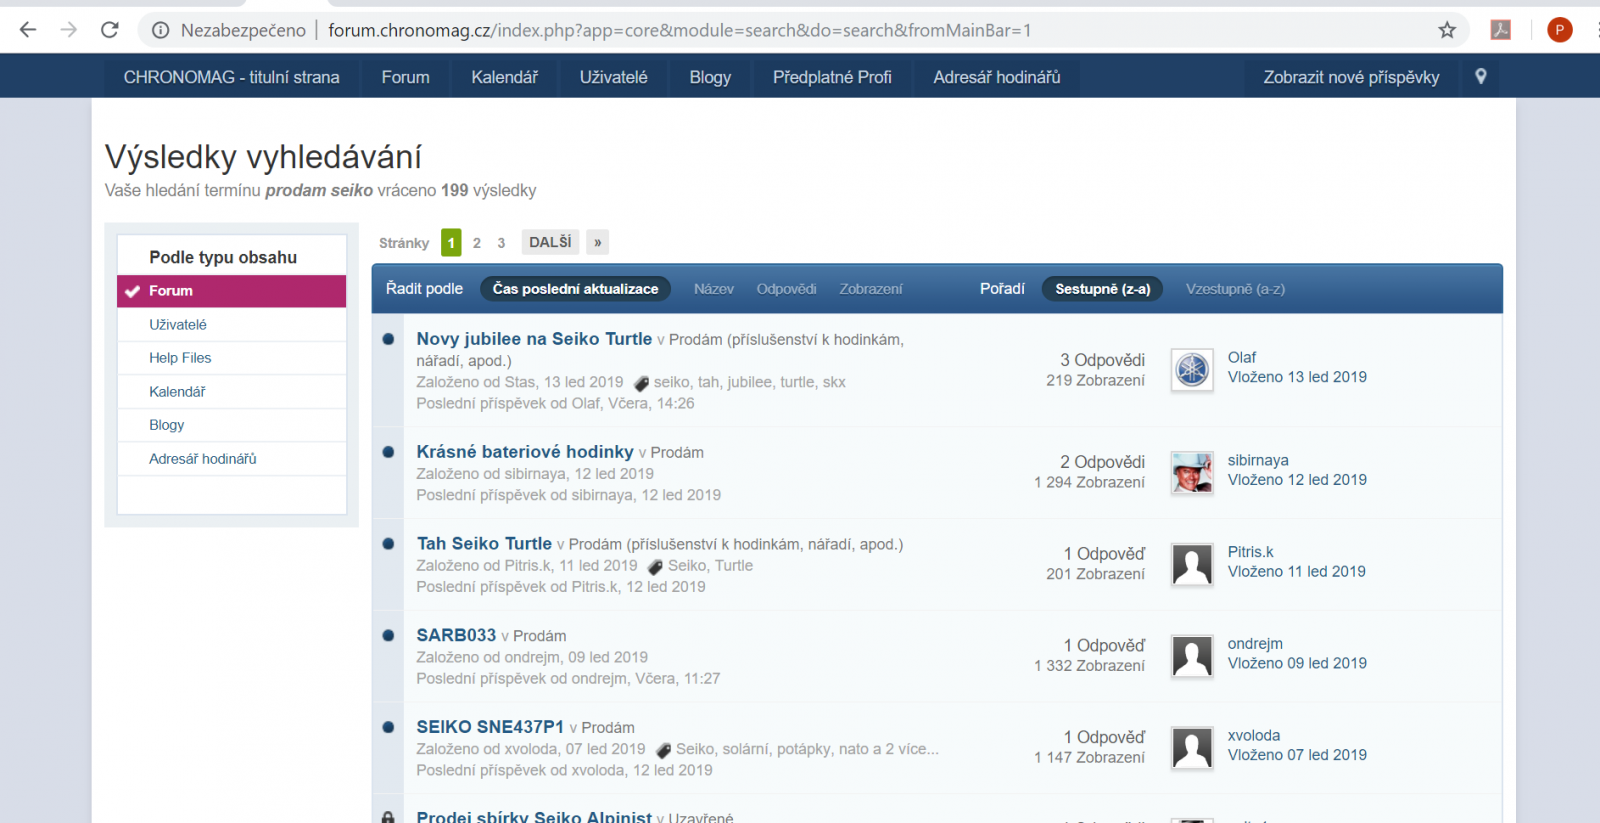Open site info icon beside Nezabezpečeno
Image resolution: width=1600 pixels, height=823 pixels.
pos(160,30)
